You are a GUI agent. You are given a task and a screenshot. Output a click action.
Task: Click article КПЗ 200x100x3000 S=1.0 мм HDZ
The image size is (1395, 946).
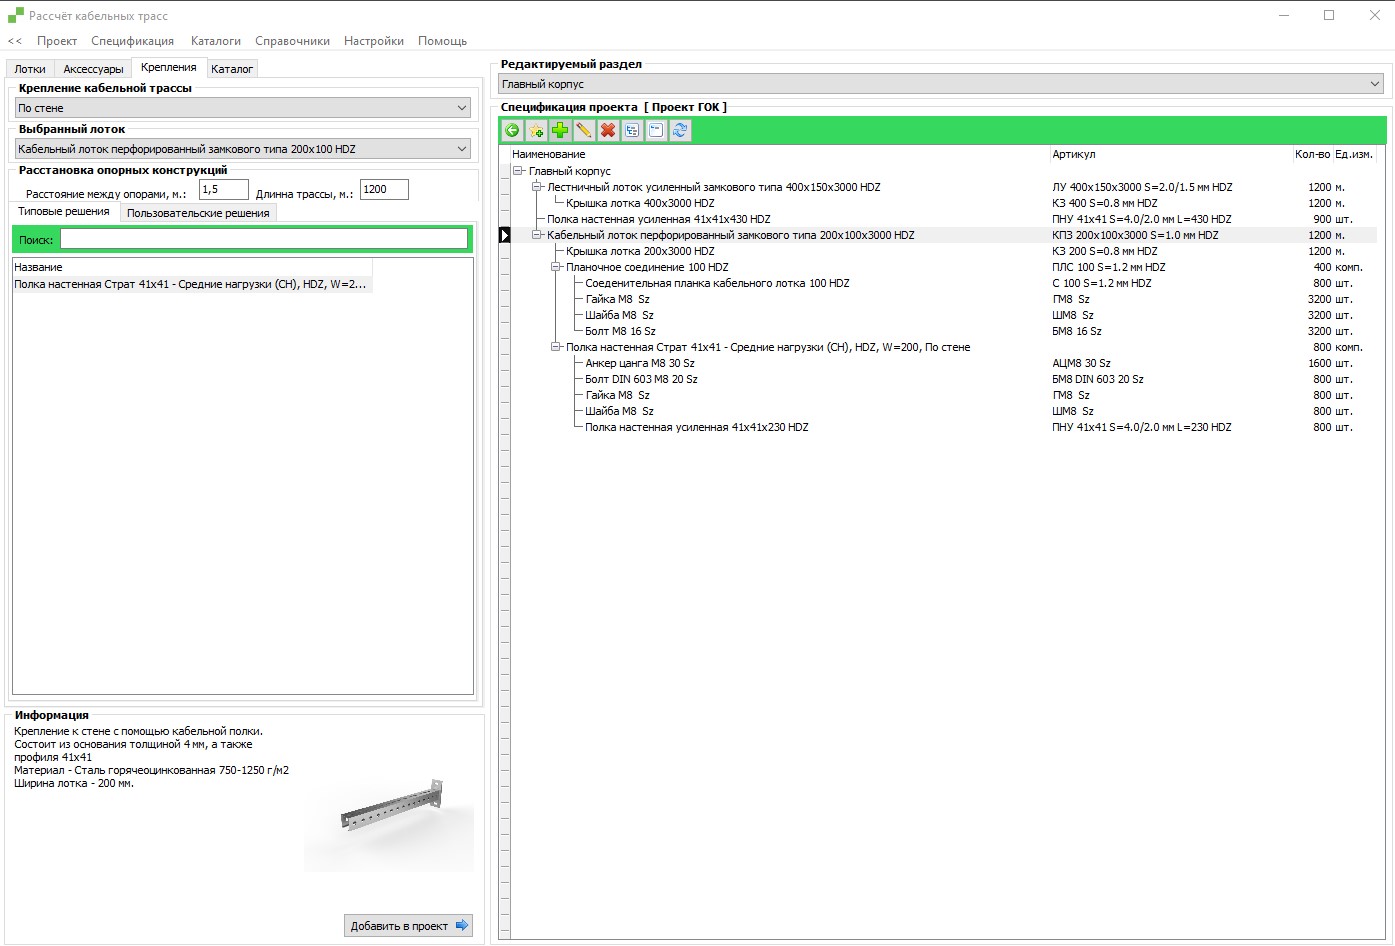pos(1135,235)
